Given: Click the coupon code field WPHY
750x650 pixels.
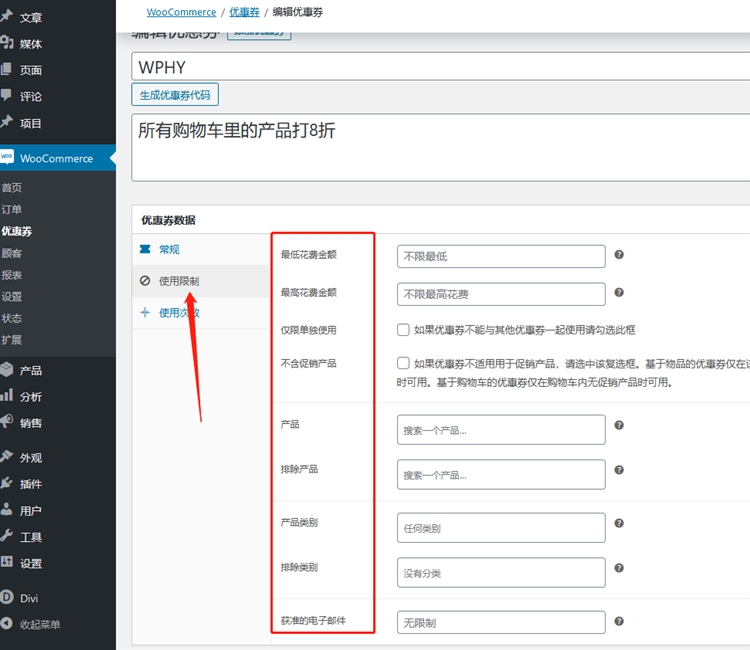Looking at the screenshot, I should [441, 66].
